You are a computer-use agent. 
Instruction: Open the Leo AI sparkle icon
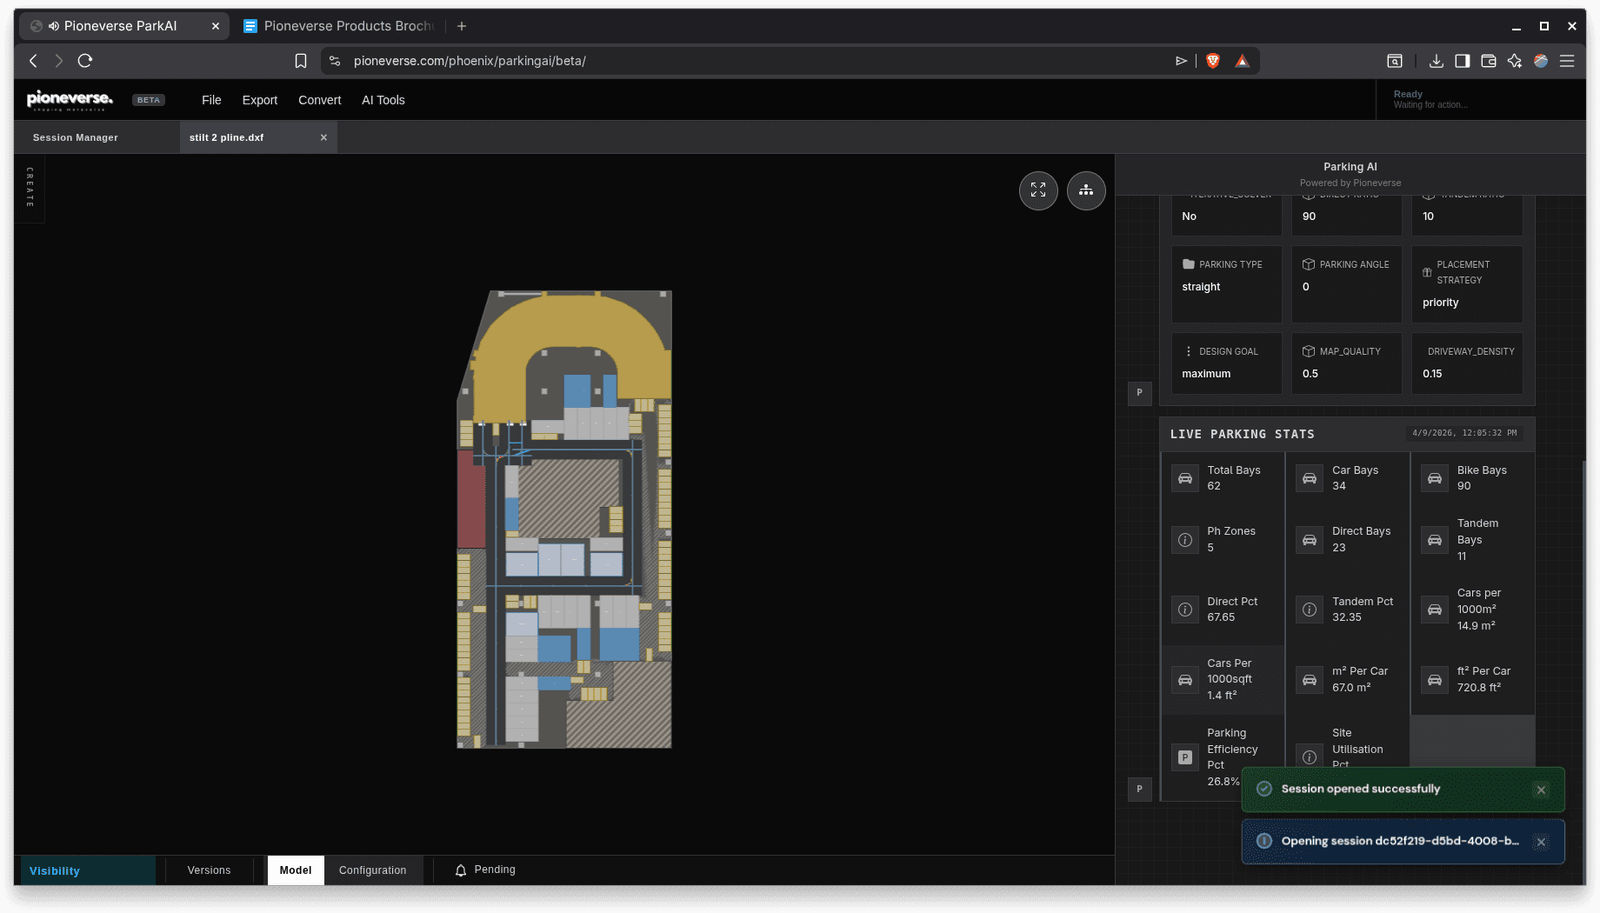(1515, 61)
